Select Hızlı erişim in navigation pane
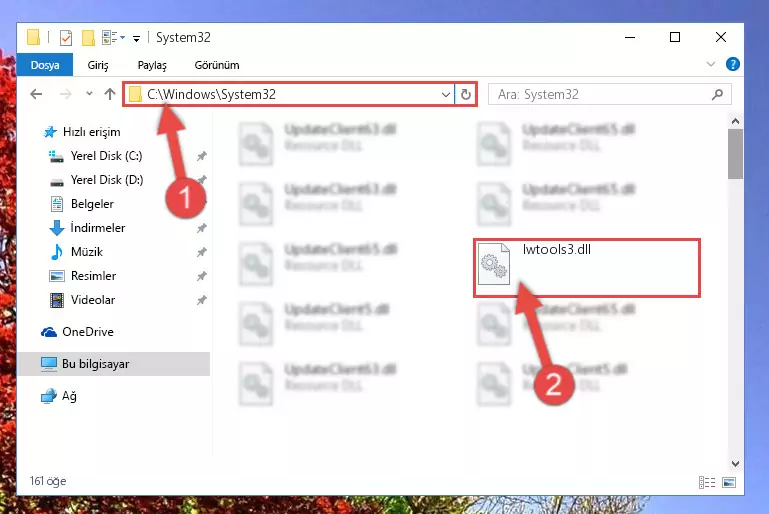 91,132
